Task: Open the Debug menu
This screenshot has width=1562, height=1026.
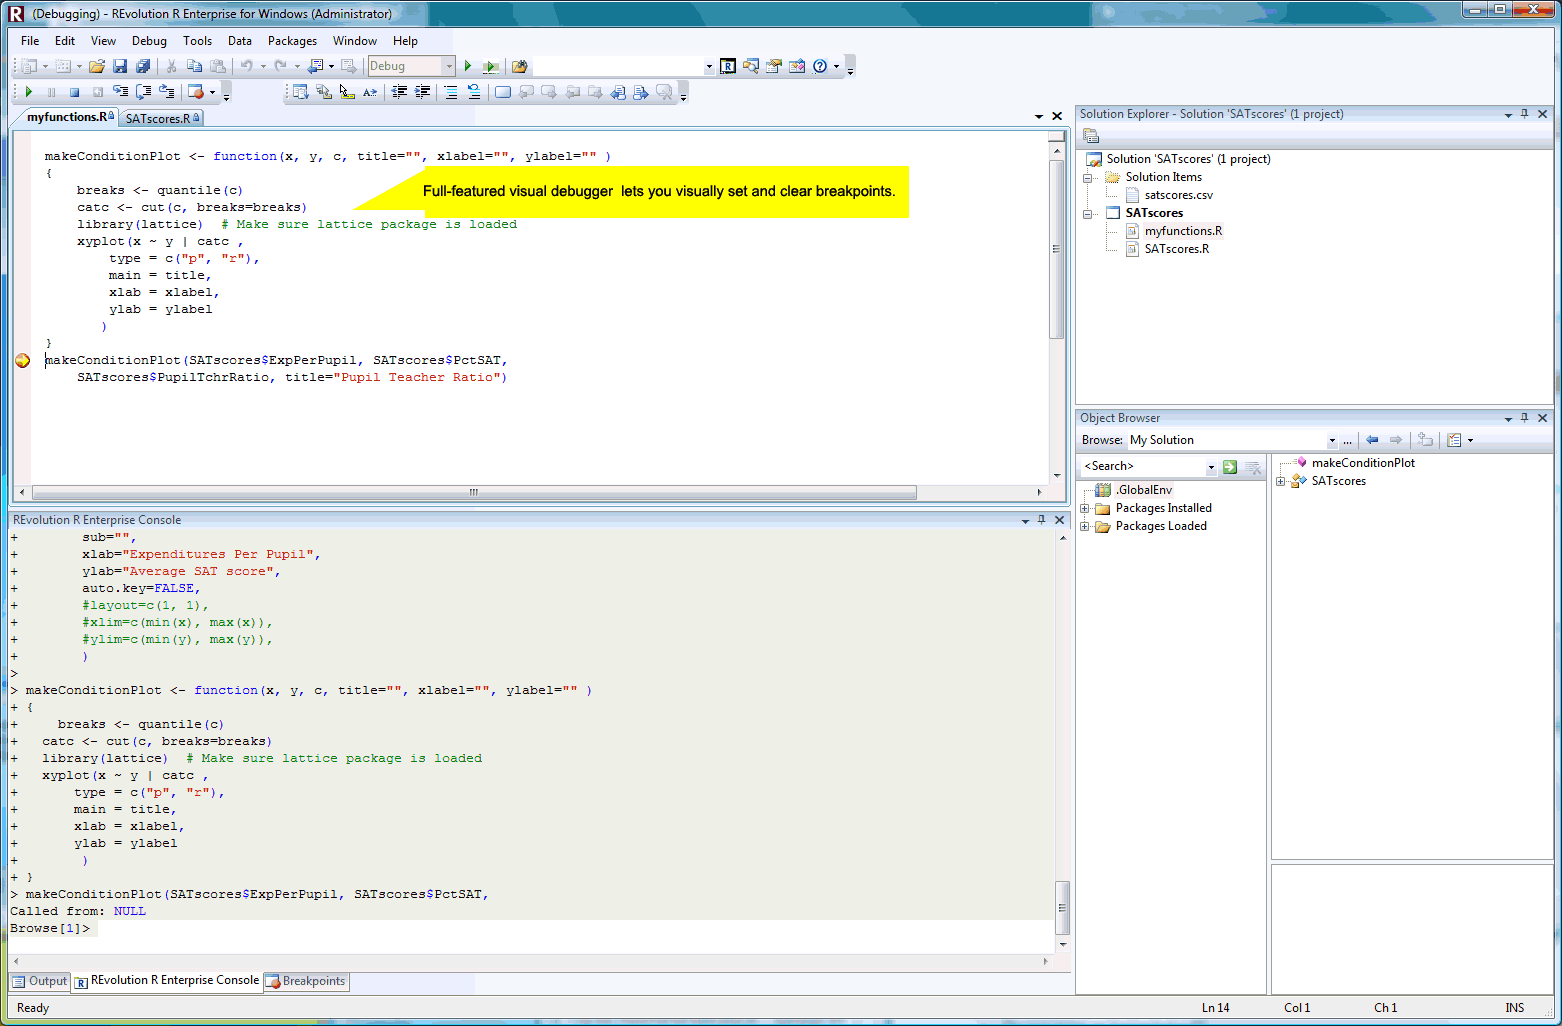Action: pos(149,41)
